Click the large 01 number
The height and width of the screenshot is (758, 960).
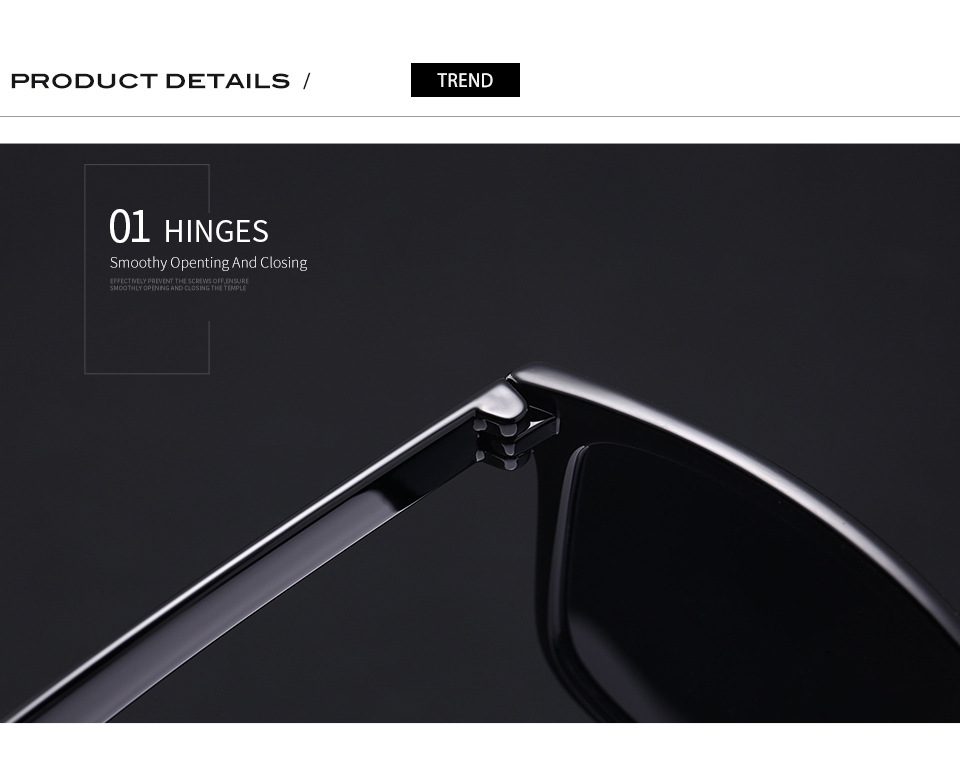[x=129, y=226]
